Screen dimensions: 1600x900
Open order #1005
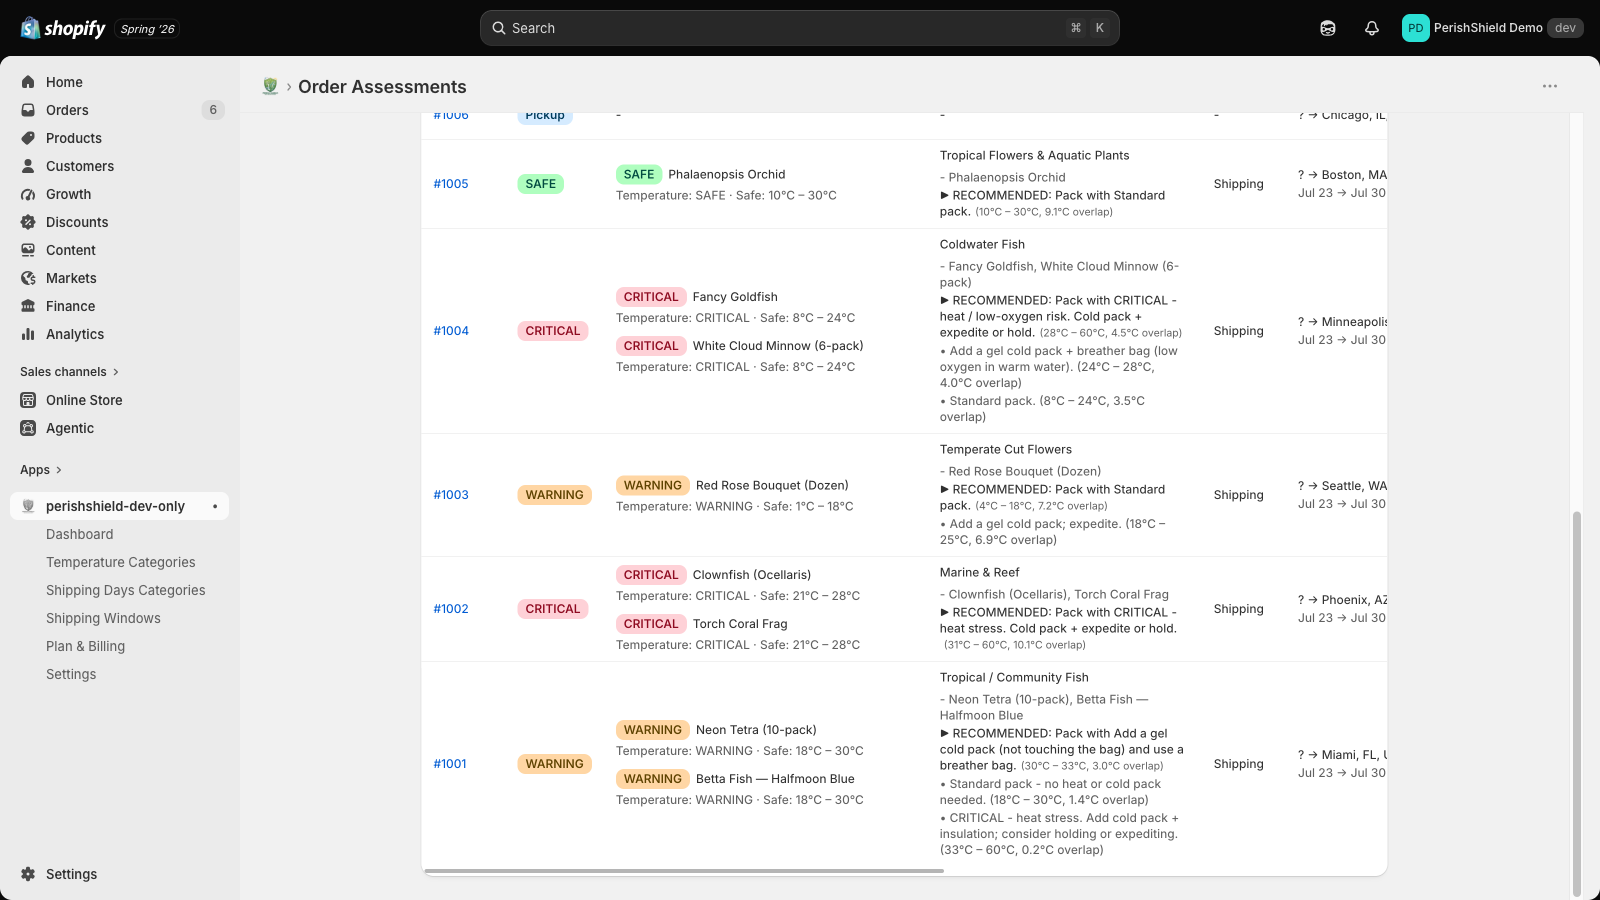click(451, 184)
